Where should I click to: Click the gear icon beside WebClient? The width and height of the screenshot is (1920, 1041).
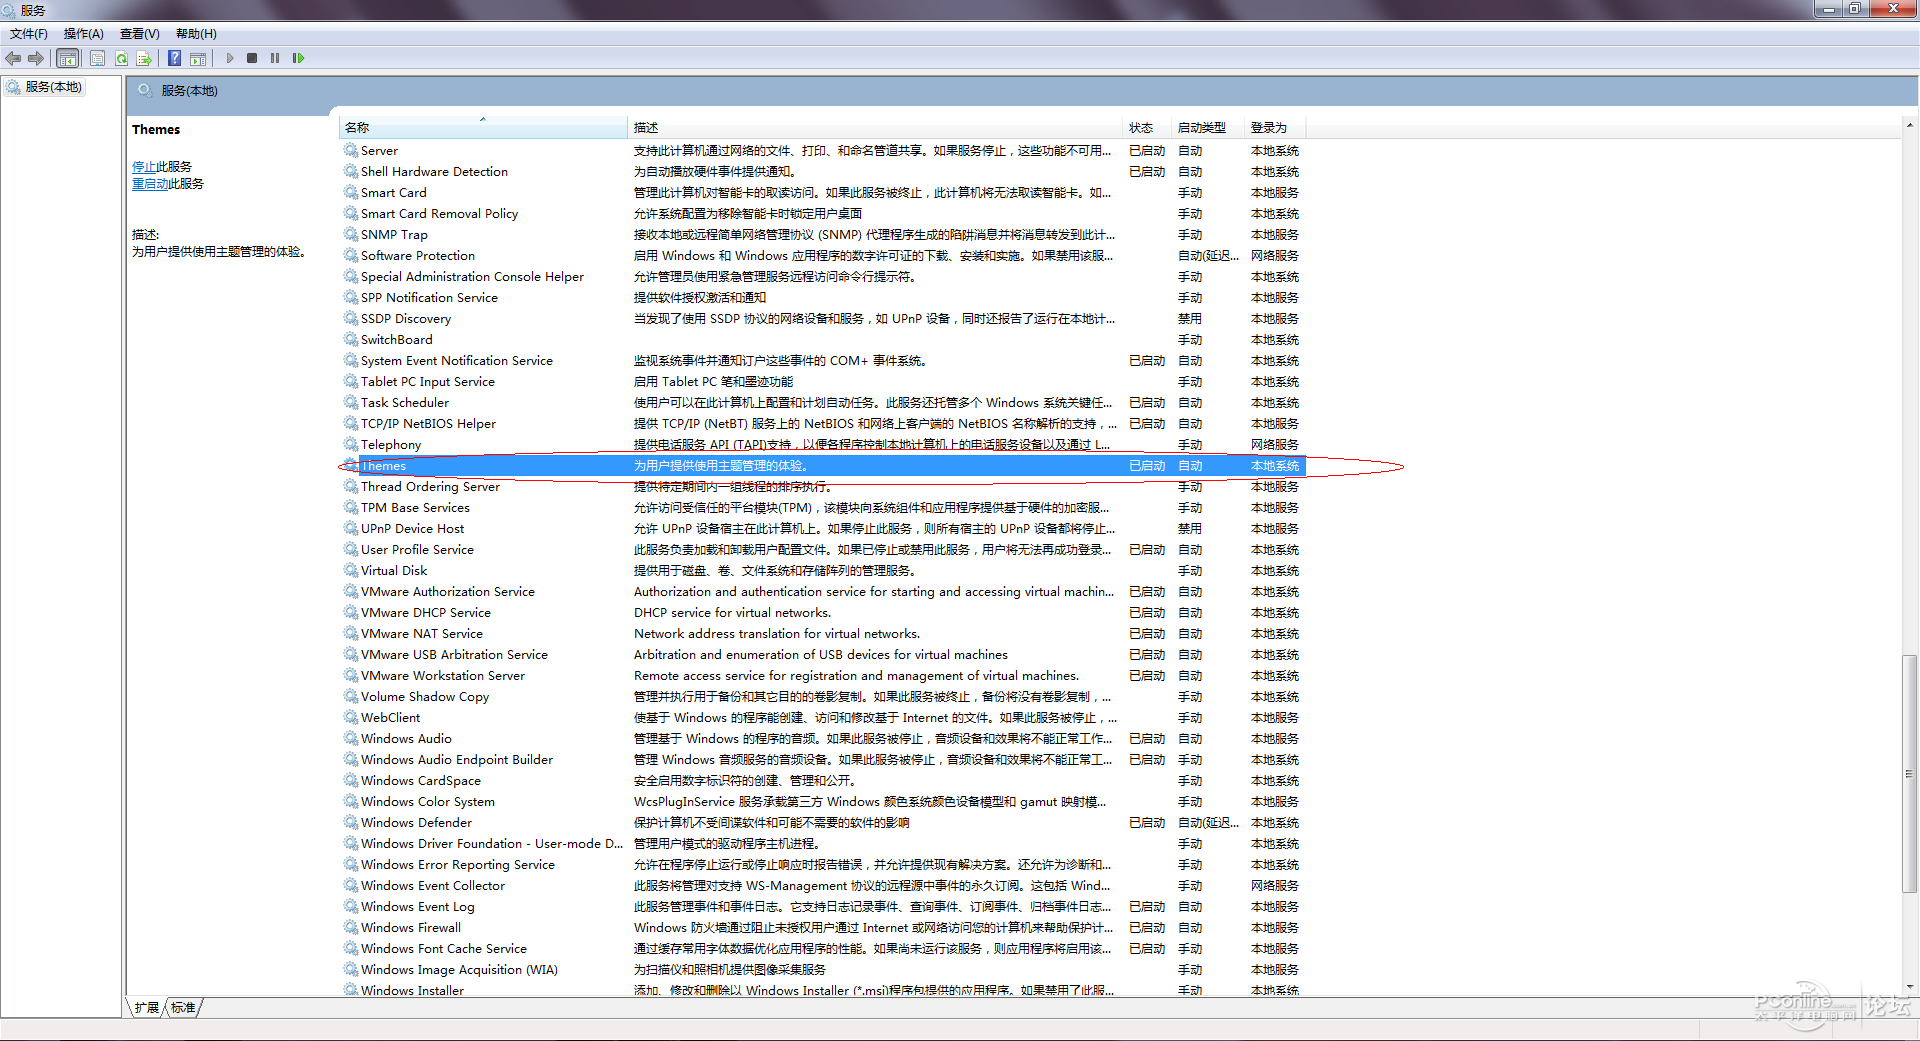(x=351, y=717)
